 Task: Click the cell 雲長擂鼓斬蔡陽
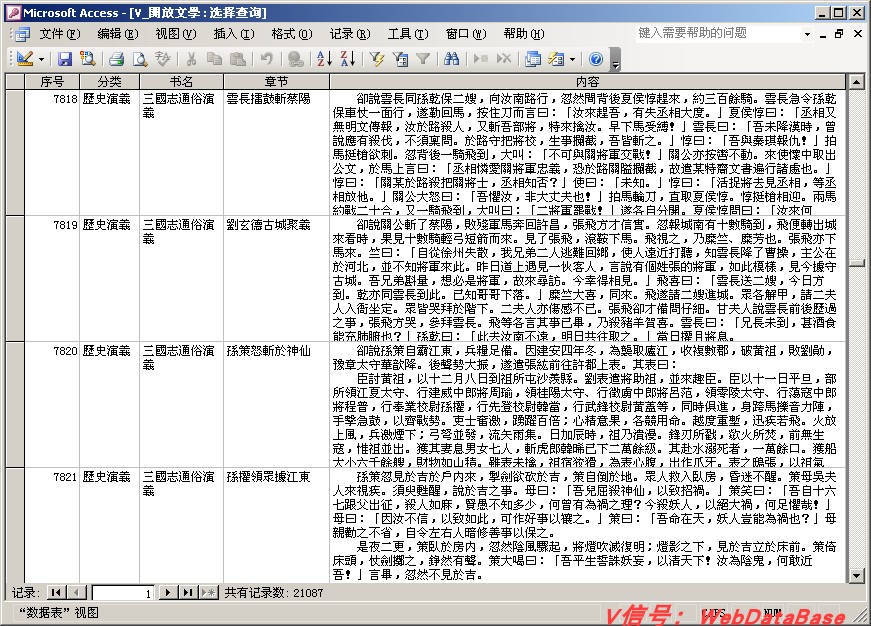pos(276,153)
